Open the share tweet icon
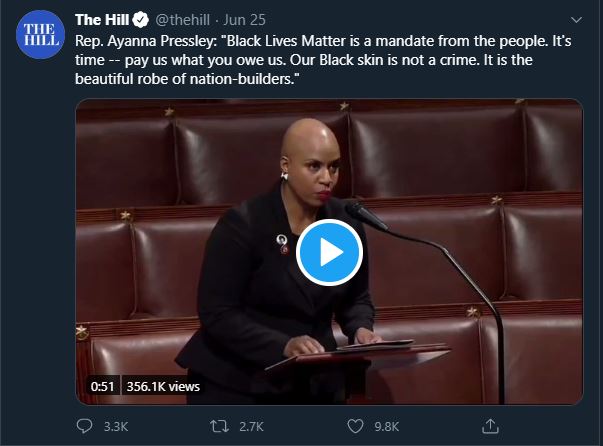This screenshot has width=603, height=446. (490, 426)
